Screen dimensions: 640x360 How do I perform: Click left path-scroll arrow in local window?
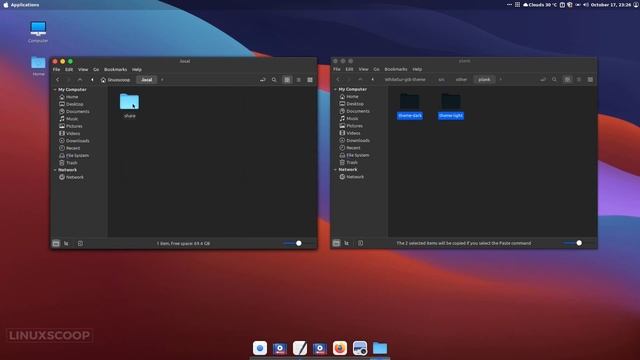point(92,80)
